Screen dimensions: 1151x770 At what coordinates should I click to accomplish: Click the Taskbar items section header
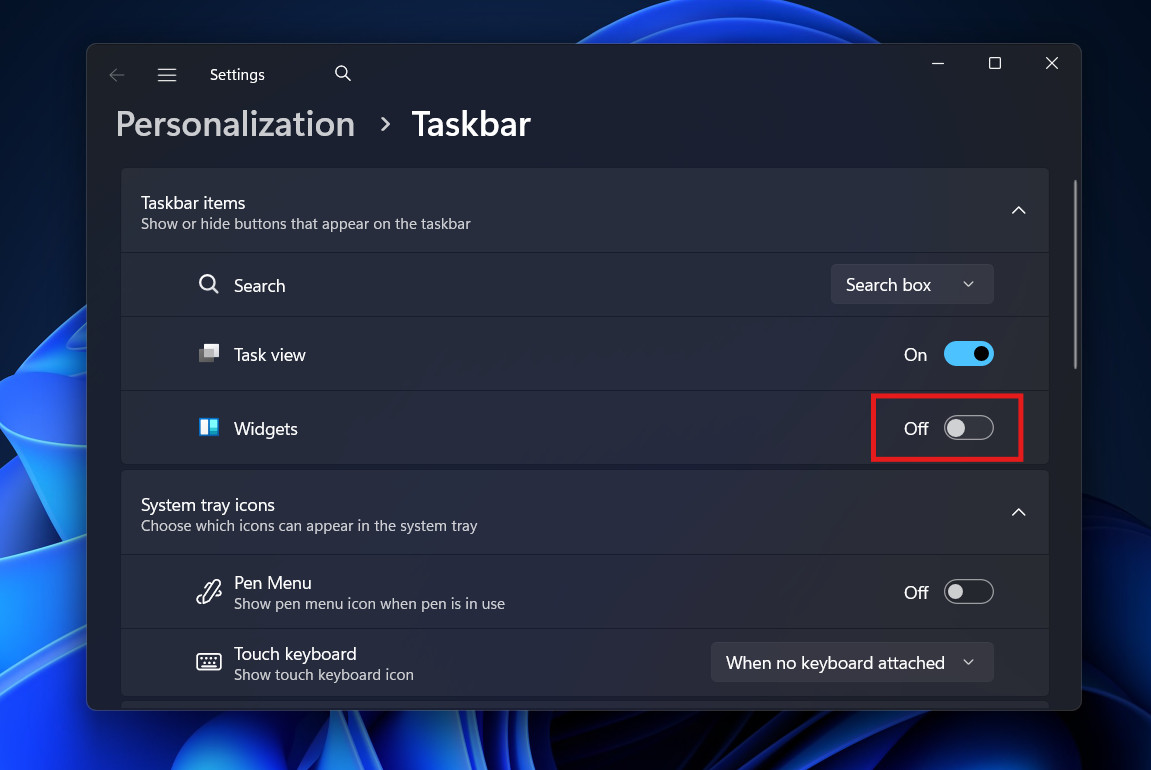point(193,202)
